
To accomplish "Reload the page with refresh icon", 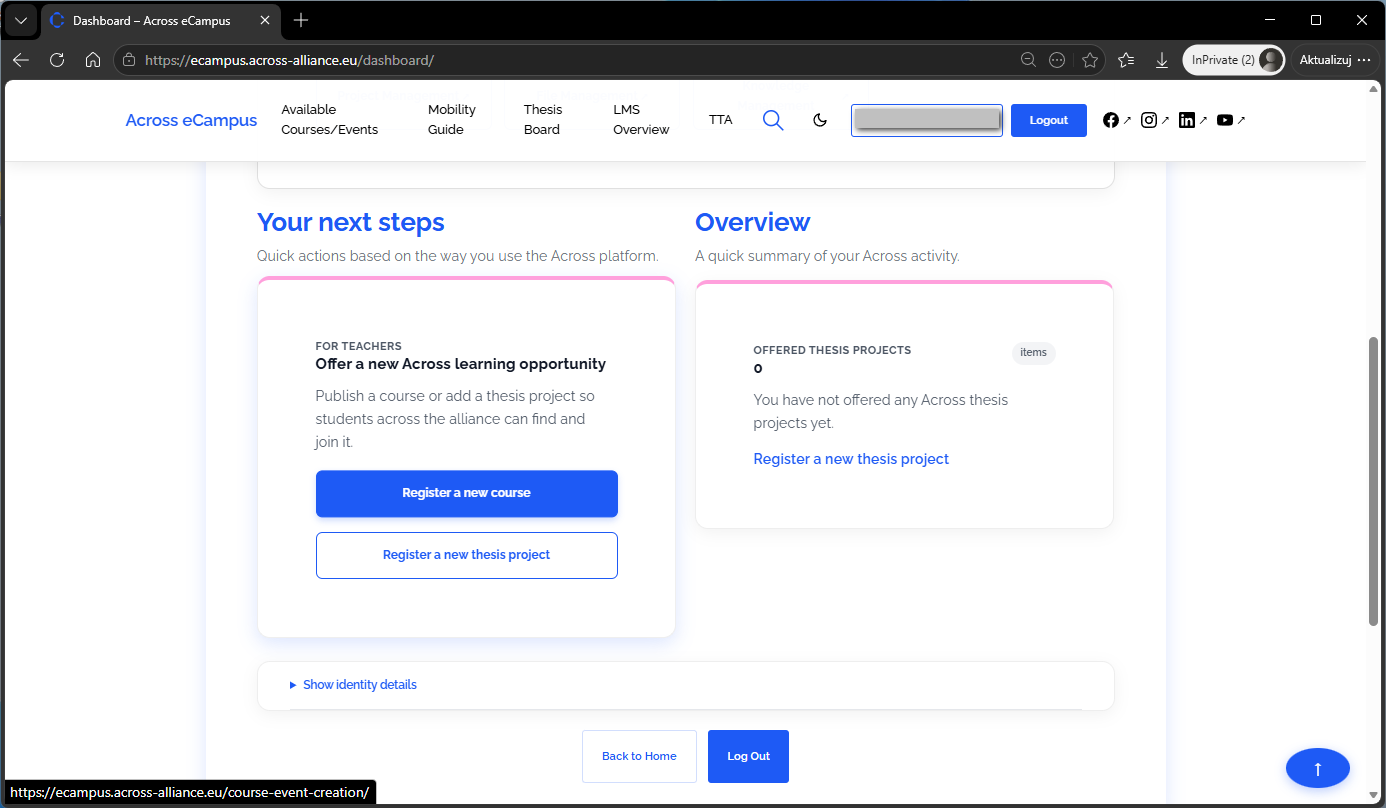I will (x=57, y=60).
